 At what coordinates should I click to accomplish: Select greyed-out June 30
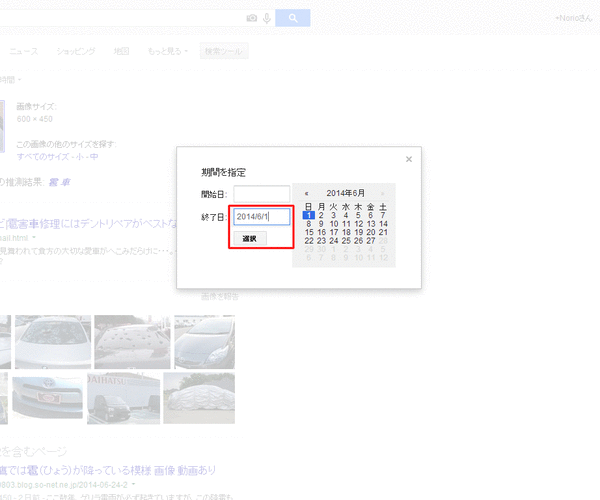tap(321, 249)
